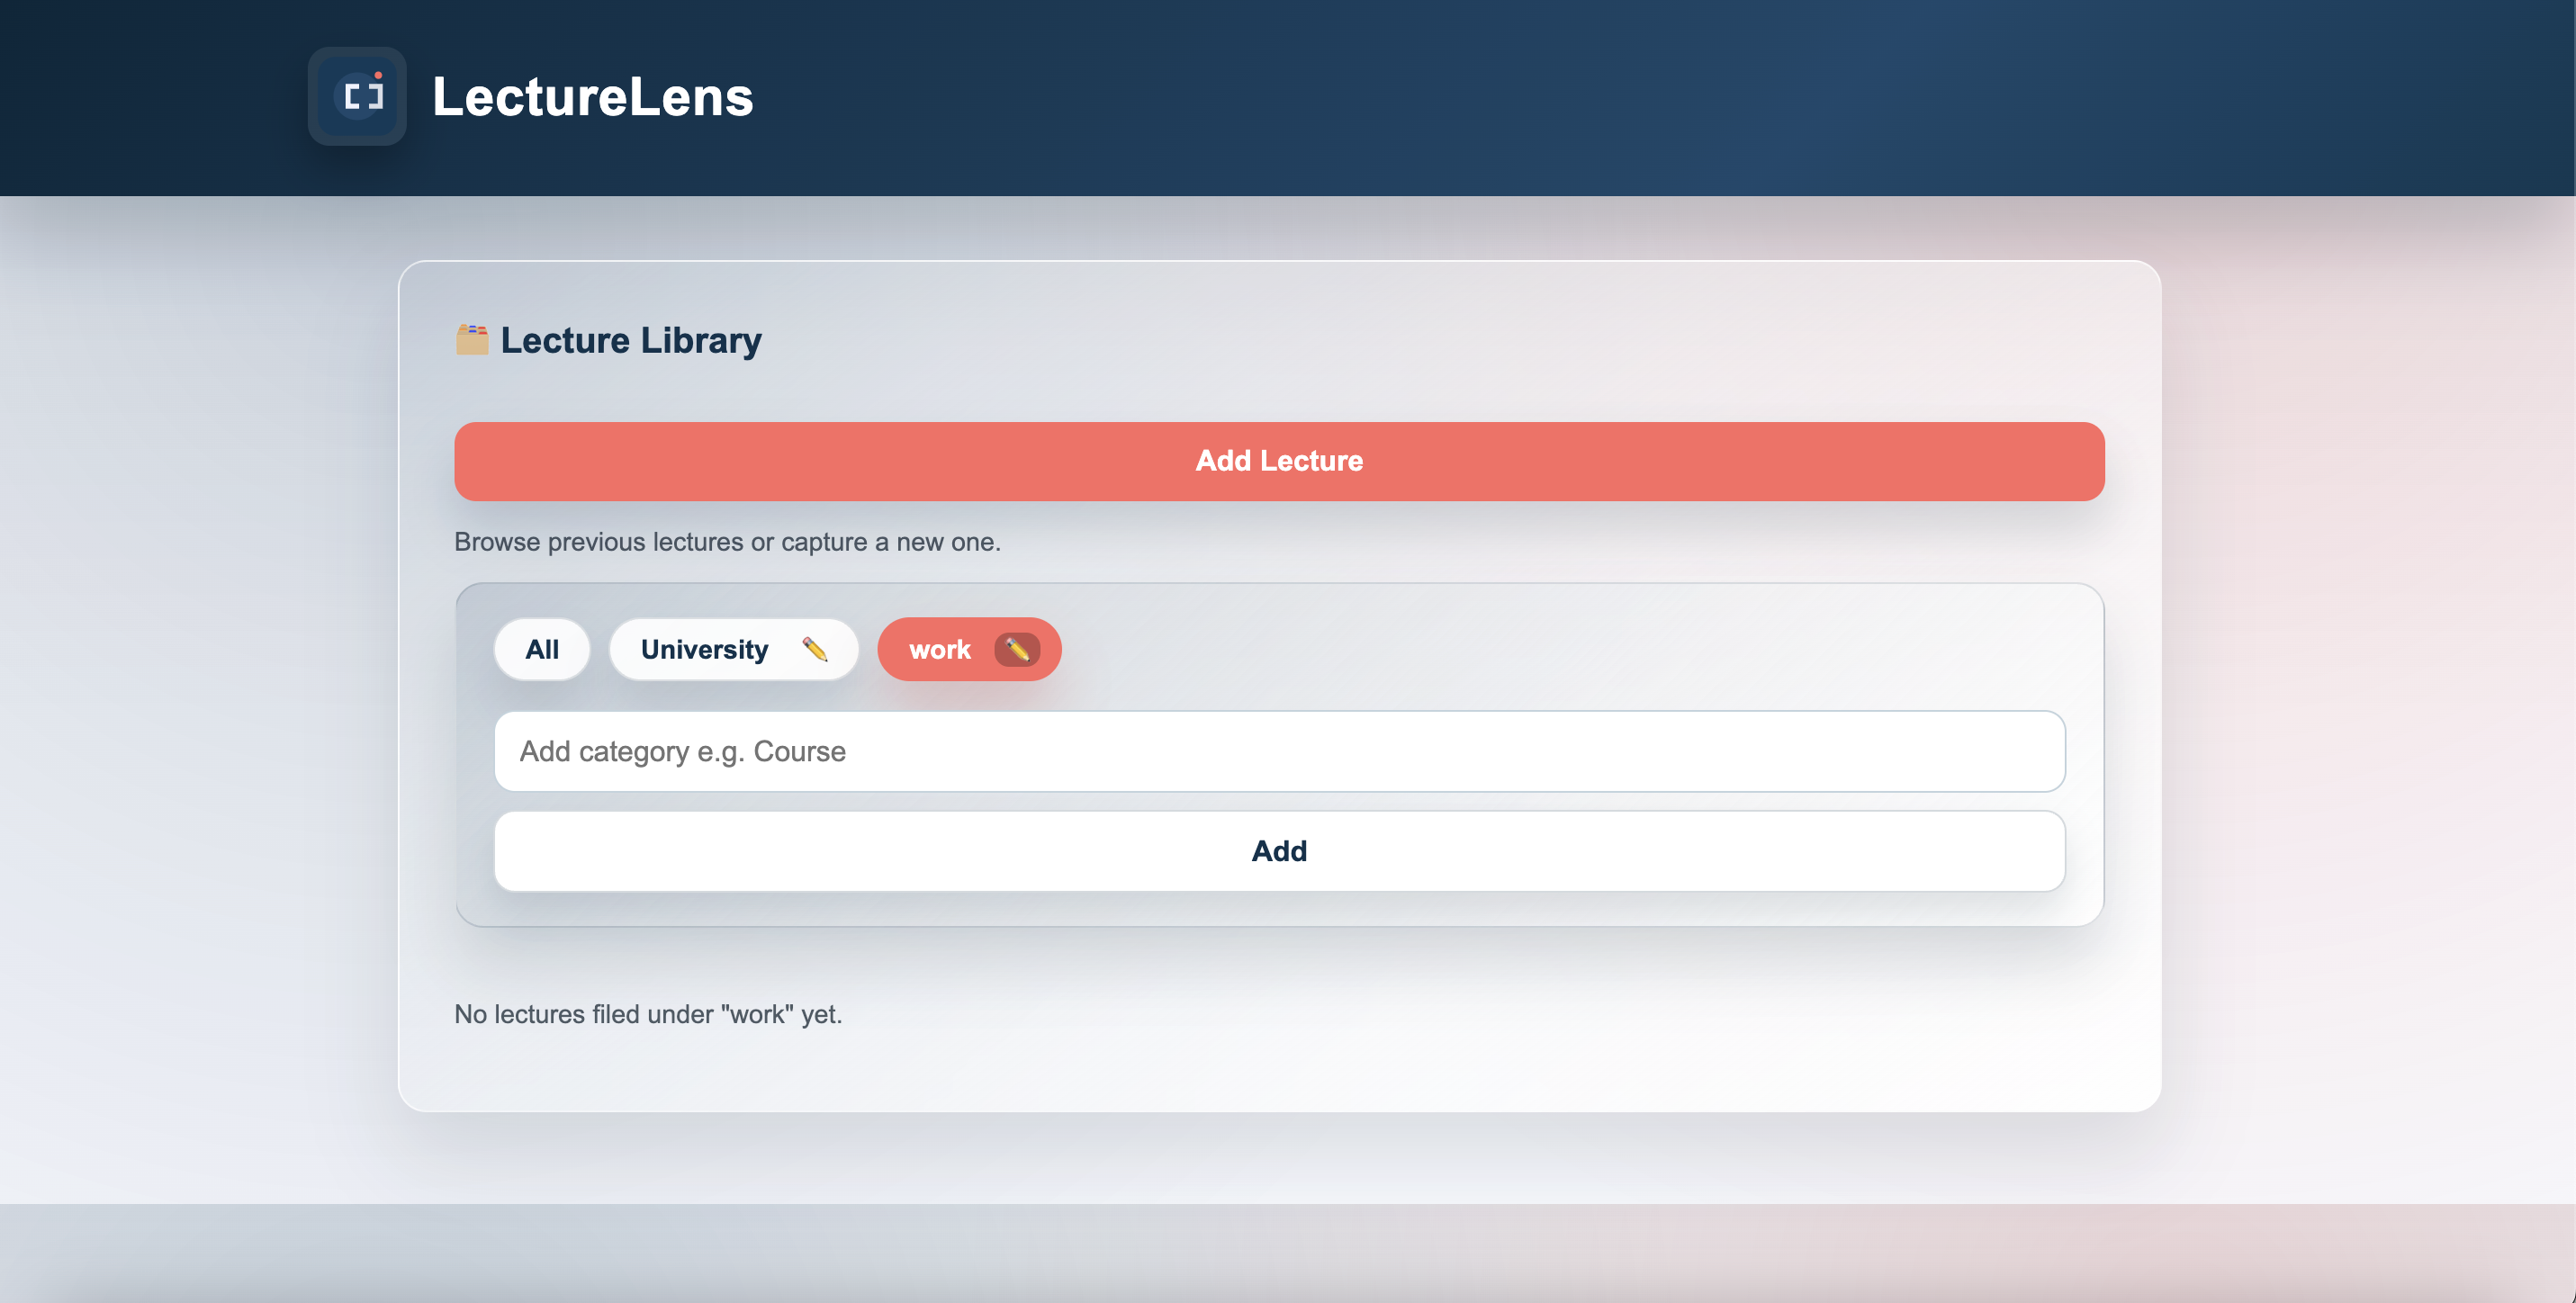Viewport: 2576px width, 1303px height.
Task: Click the Lecture Library heading
Action: (630, 340)
